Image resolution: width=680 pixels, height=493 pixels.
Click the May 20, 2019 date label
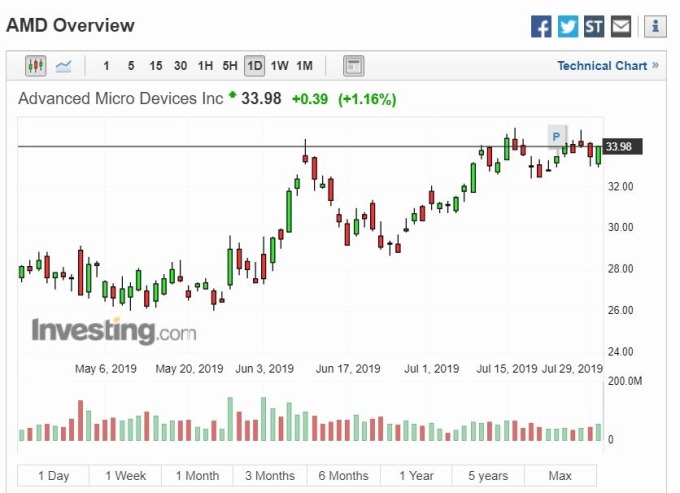tap(189, 369)
